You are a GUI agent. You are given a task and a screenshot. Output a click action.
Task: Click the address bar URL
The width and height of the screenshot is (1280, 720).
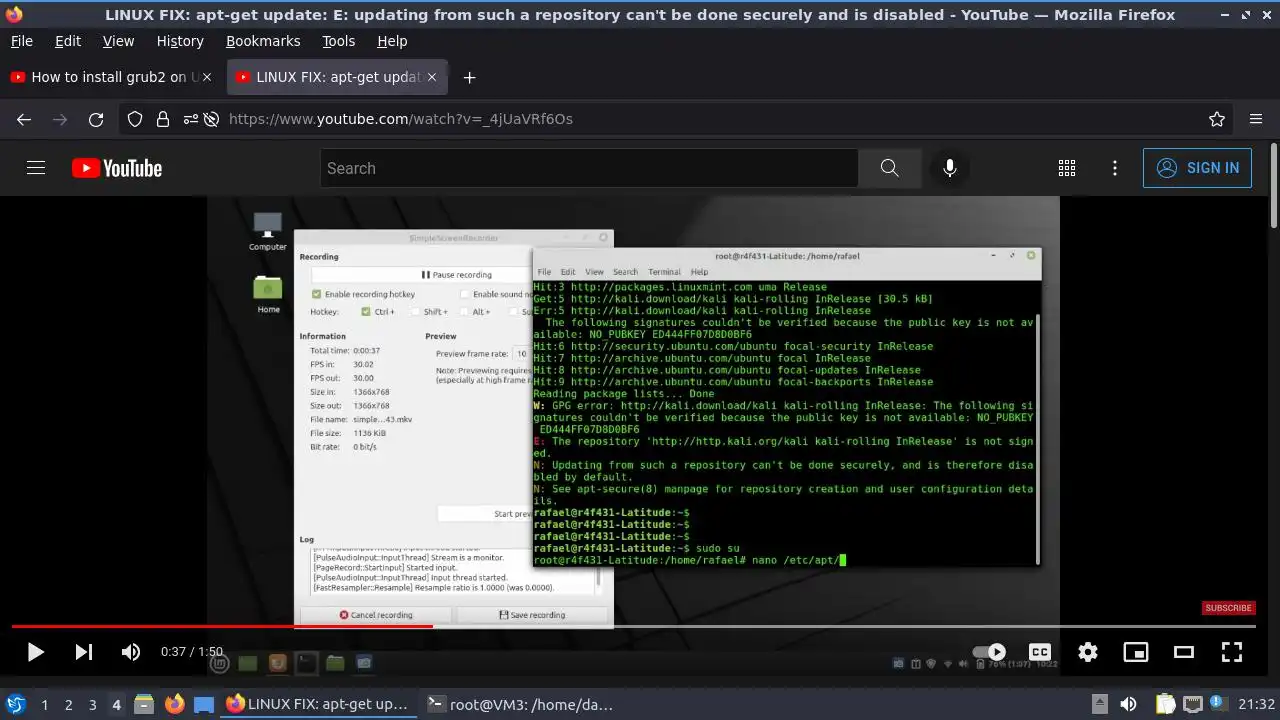tap(401, 119)
